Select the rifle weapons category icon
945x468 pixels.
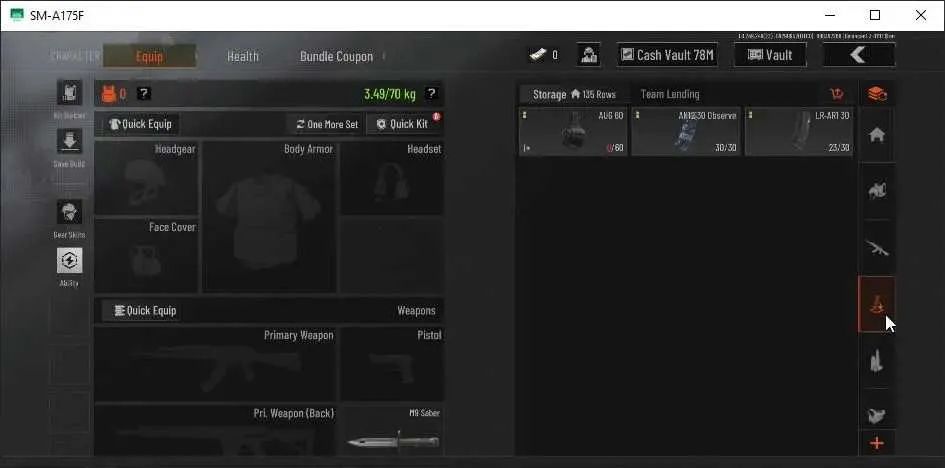click(x=876, y=247)
